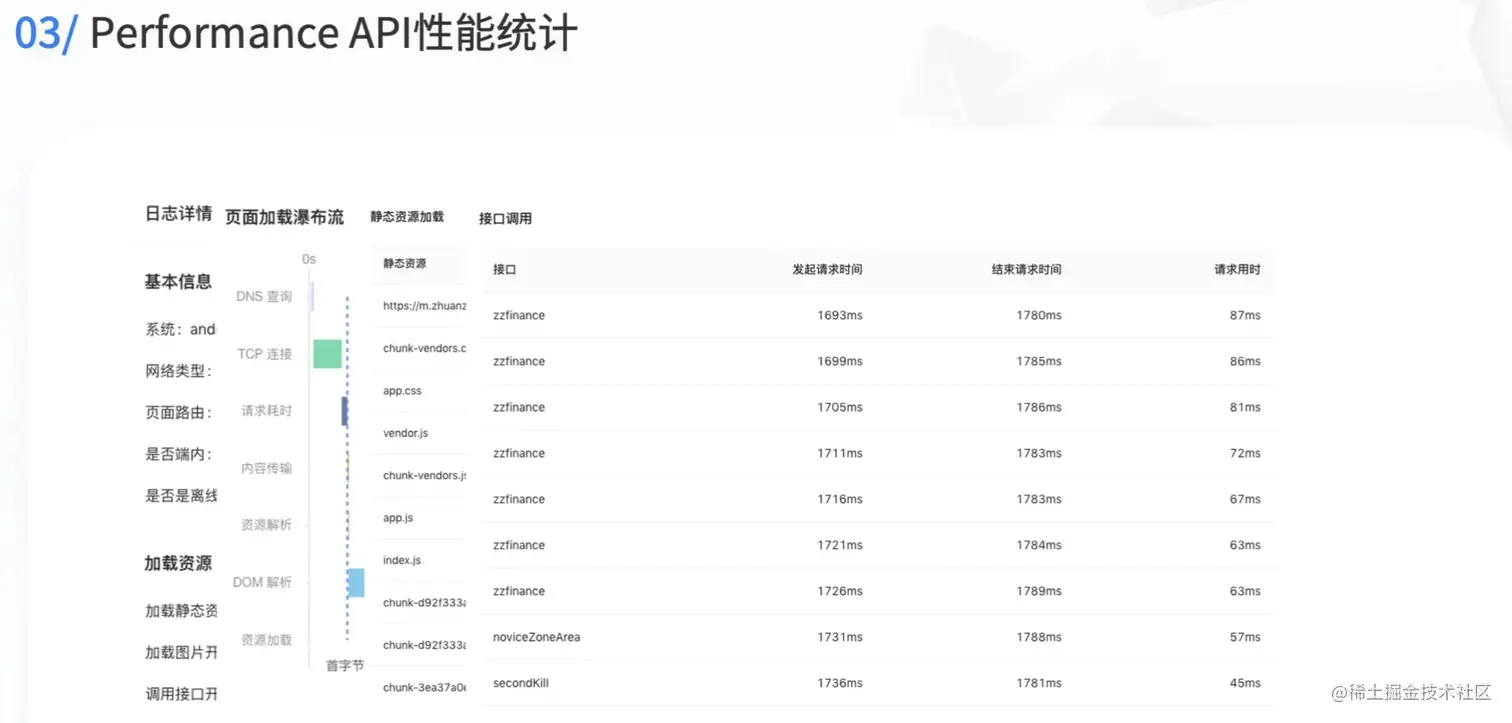Click the 1780ms end time cell

[1038, 315]
